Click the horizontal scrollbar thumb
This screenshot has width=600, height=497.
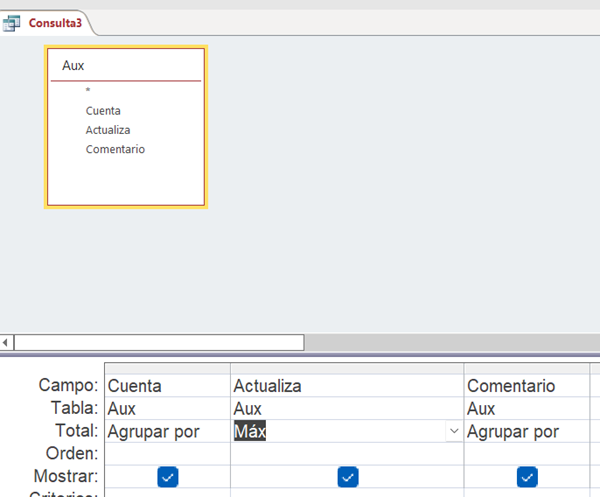pyautogui.click(x=159, y=342)
